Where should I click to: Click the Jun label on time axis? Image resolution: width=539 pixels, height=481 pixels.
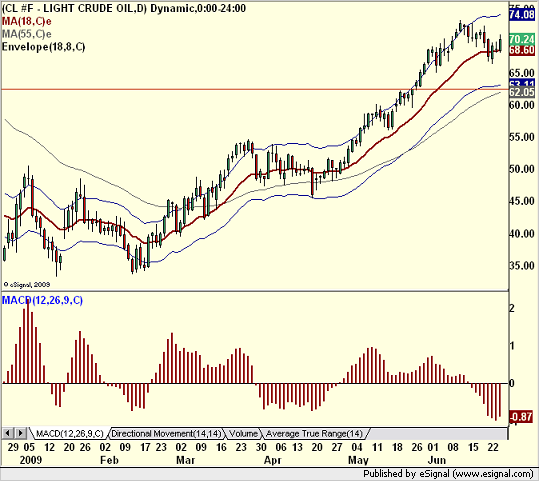click(x=437, y=460)
